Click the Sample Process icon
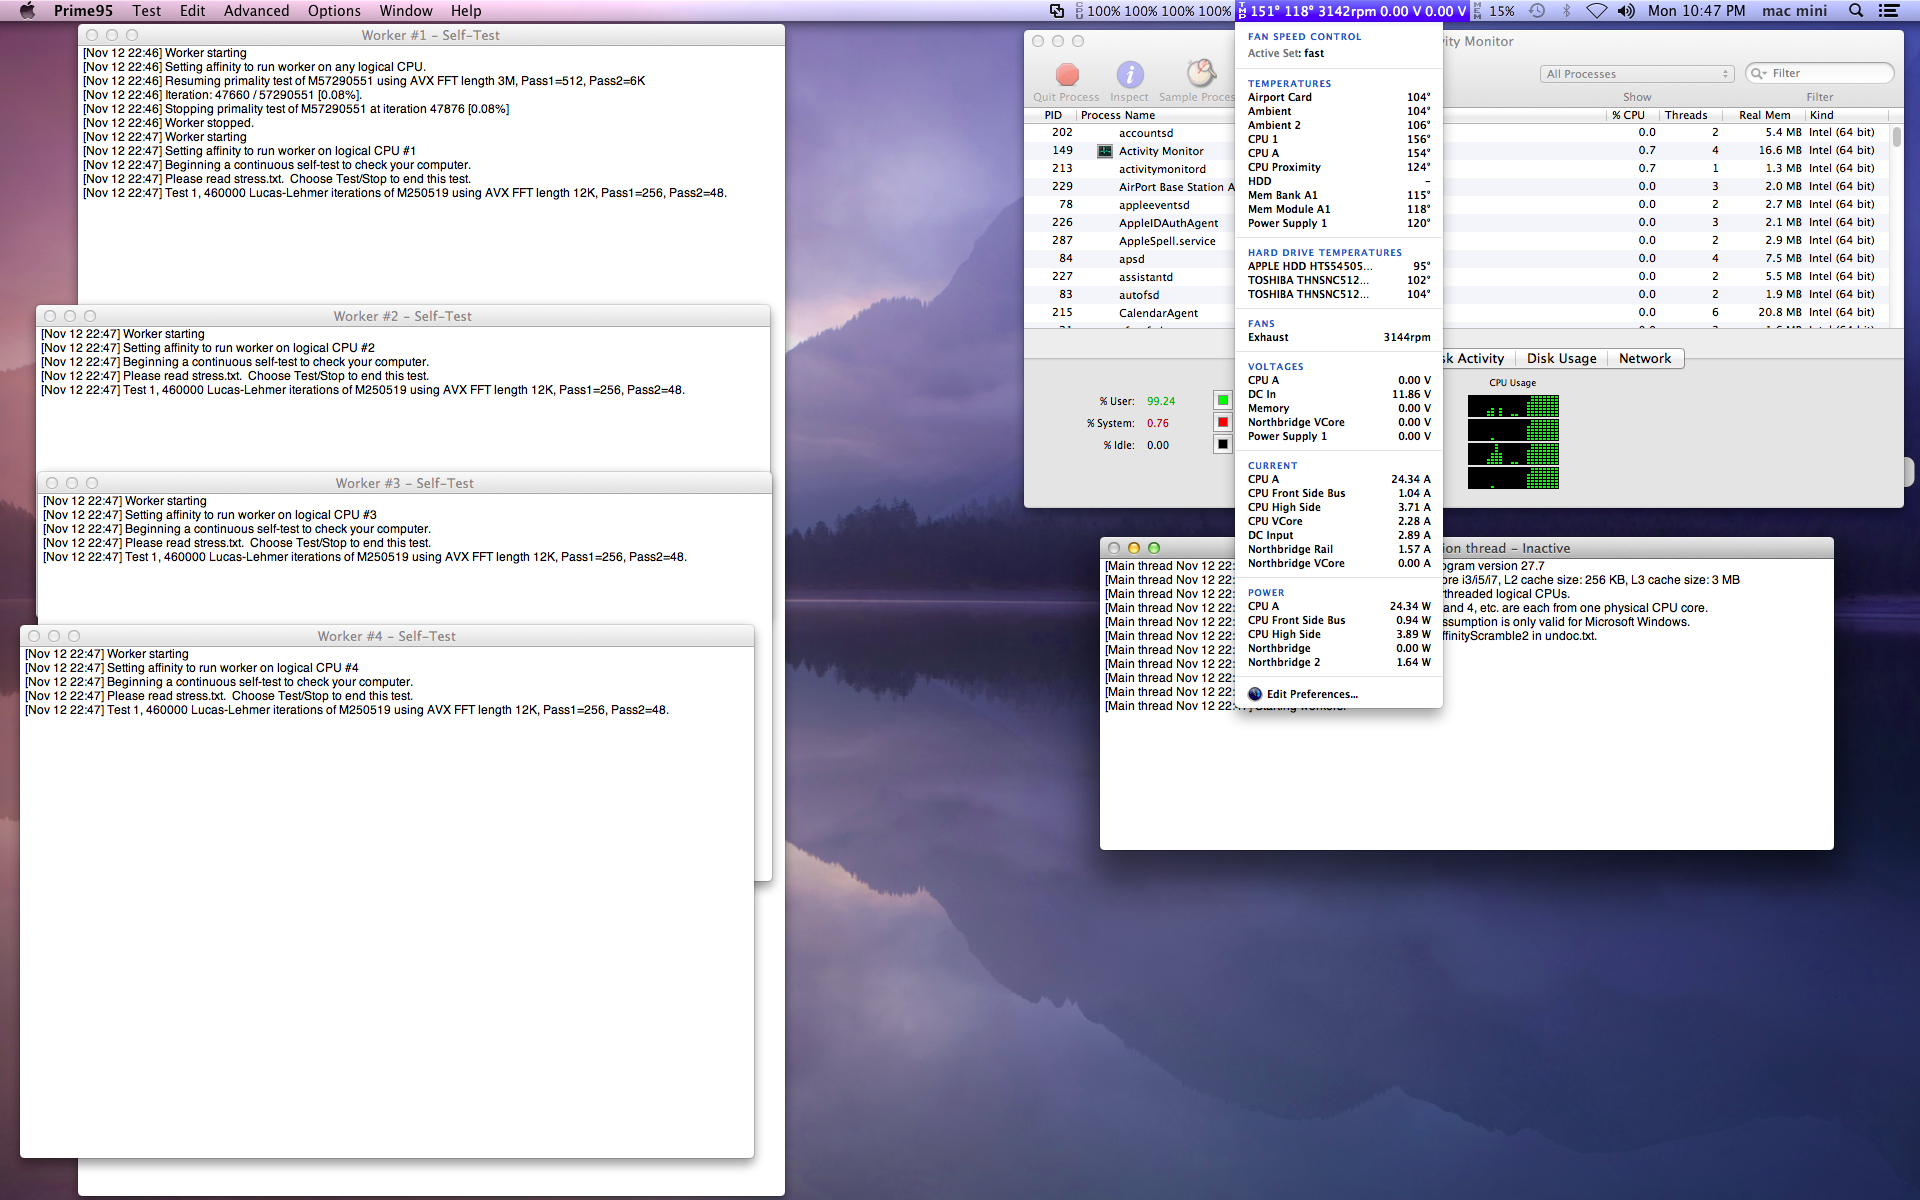This screenshot has width=1920, height=1200. 1200,75
